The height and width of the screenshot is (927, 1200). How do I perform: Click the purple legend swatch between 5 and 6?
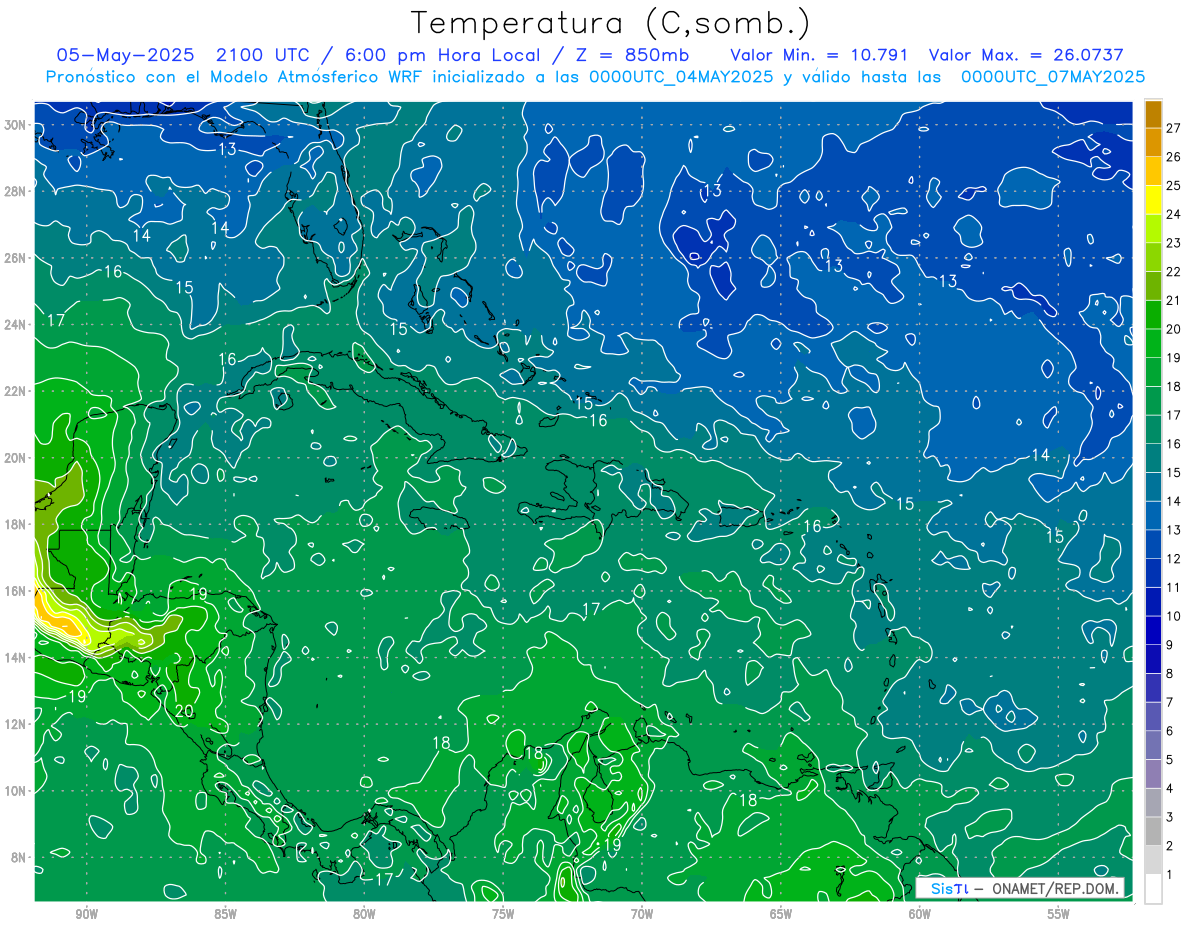[1153, 745]
